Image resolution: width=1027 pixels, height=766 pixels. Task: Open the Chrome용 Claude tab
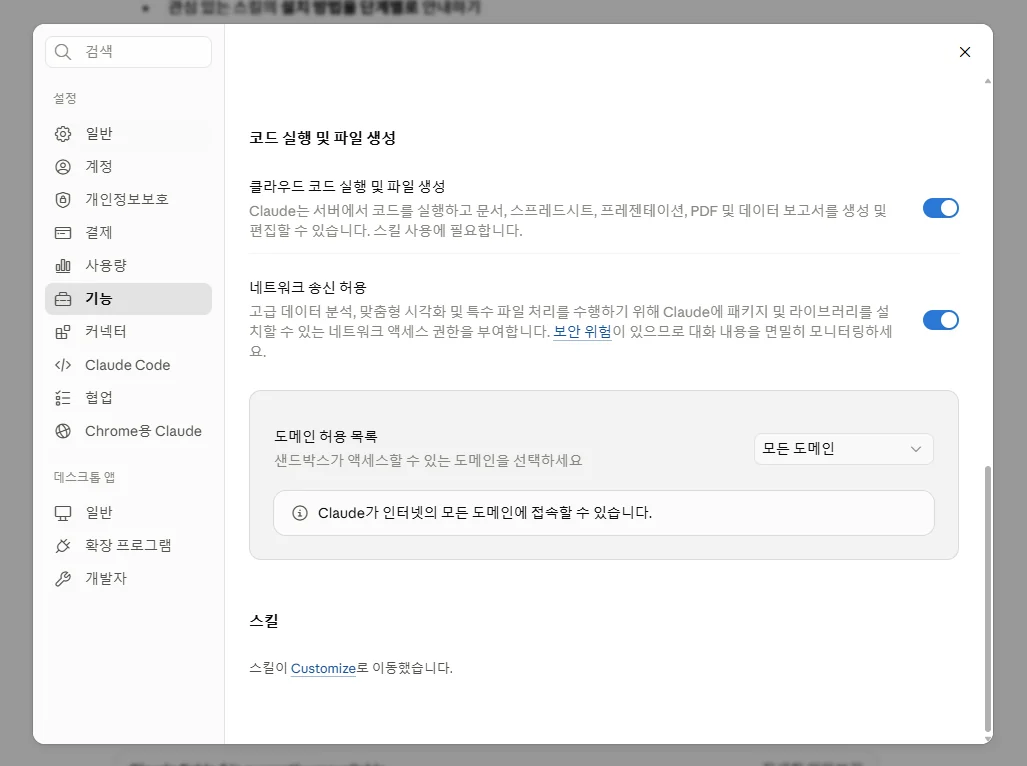[x=128, y=431]
